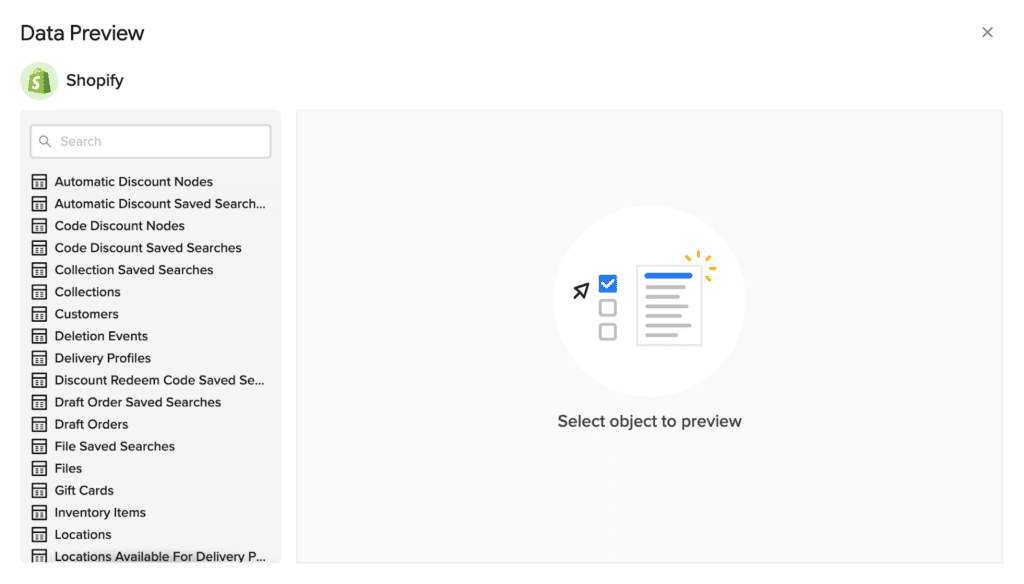Click table icon next to Gift Cards

[39, 490]
